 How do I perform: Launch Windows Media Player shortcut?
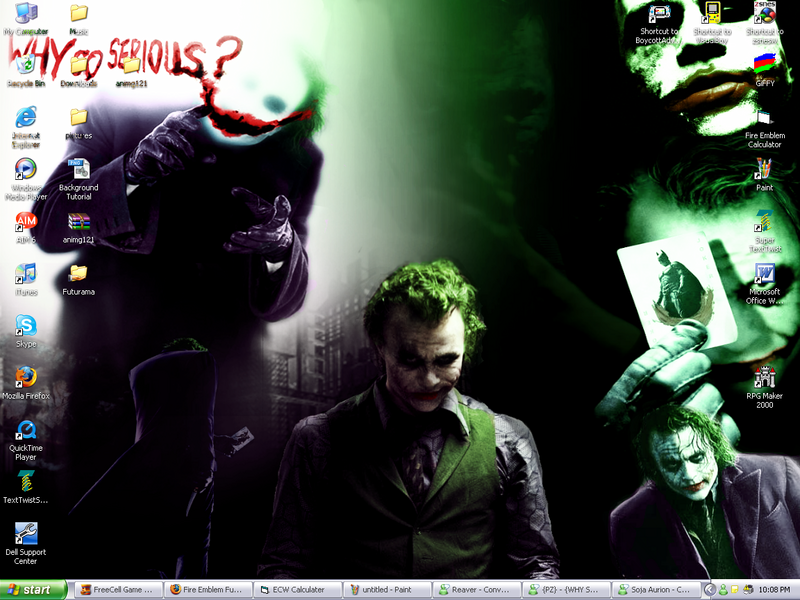[x=26, y=169]
